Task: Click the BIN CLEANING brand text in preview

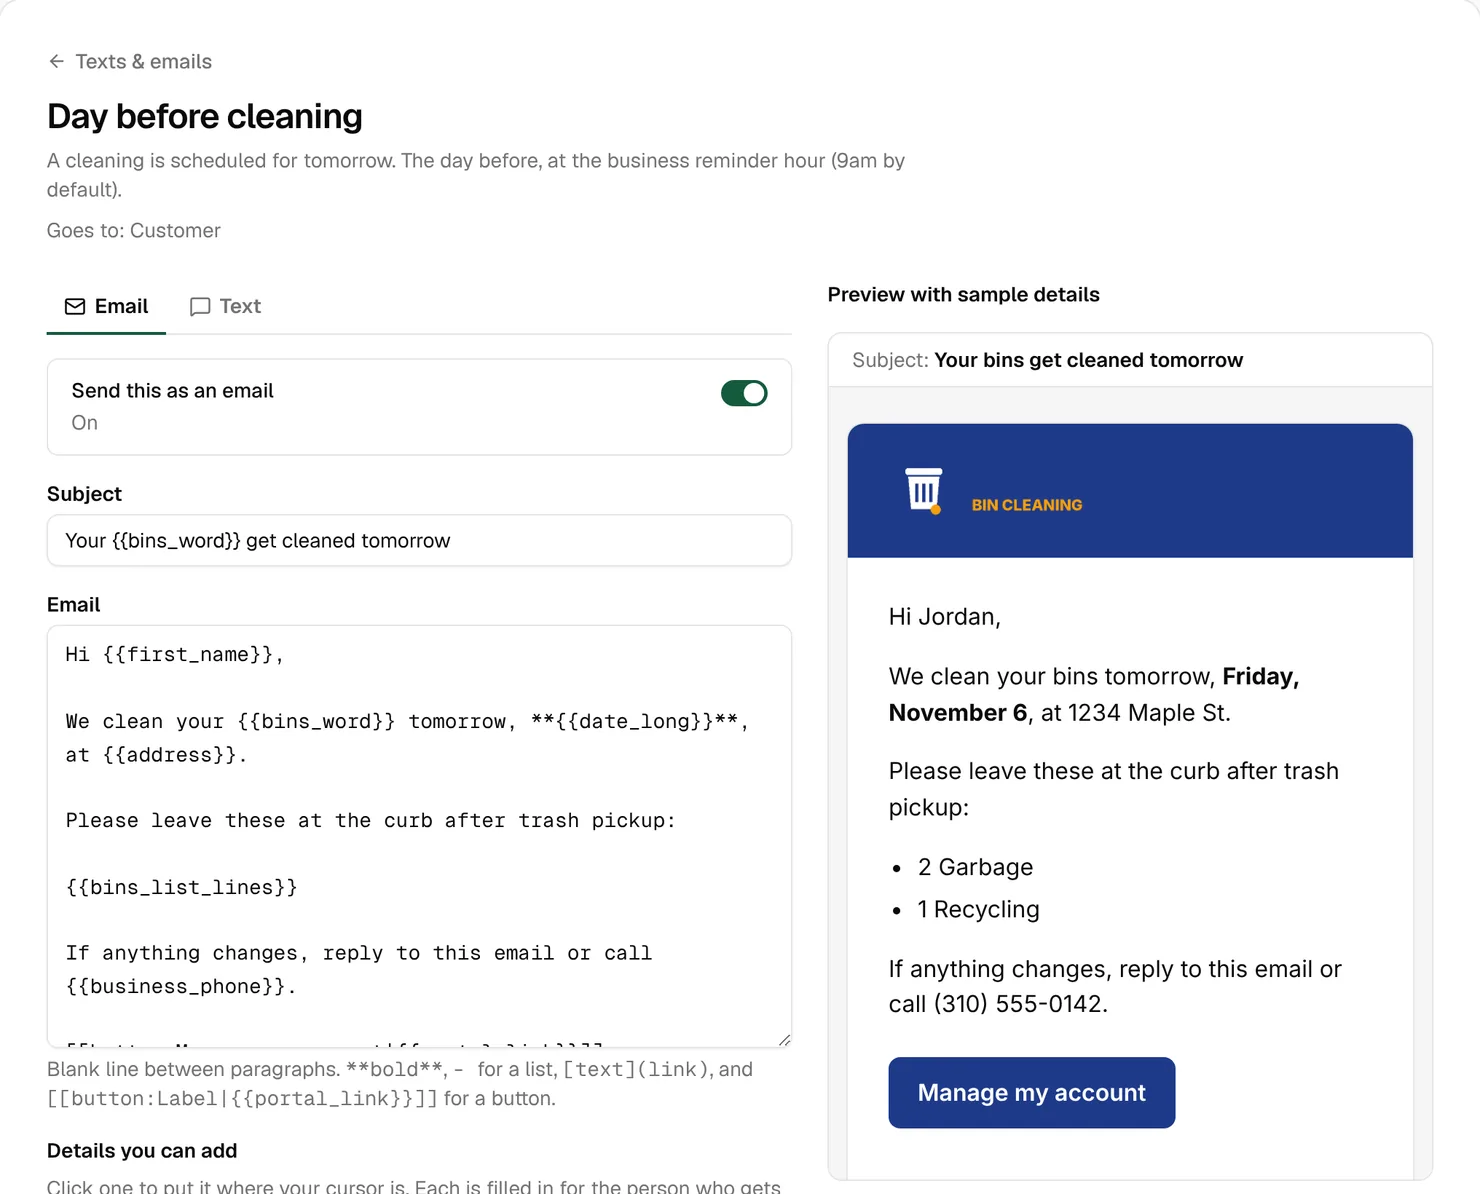Action: [x=1027, y=506]
